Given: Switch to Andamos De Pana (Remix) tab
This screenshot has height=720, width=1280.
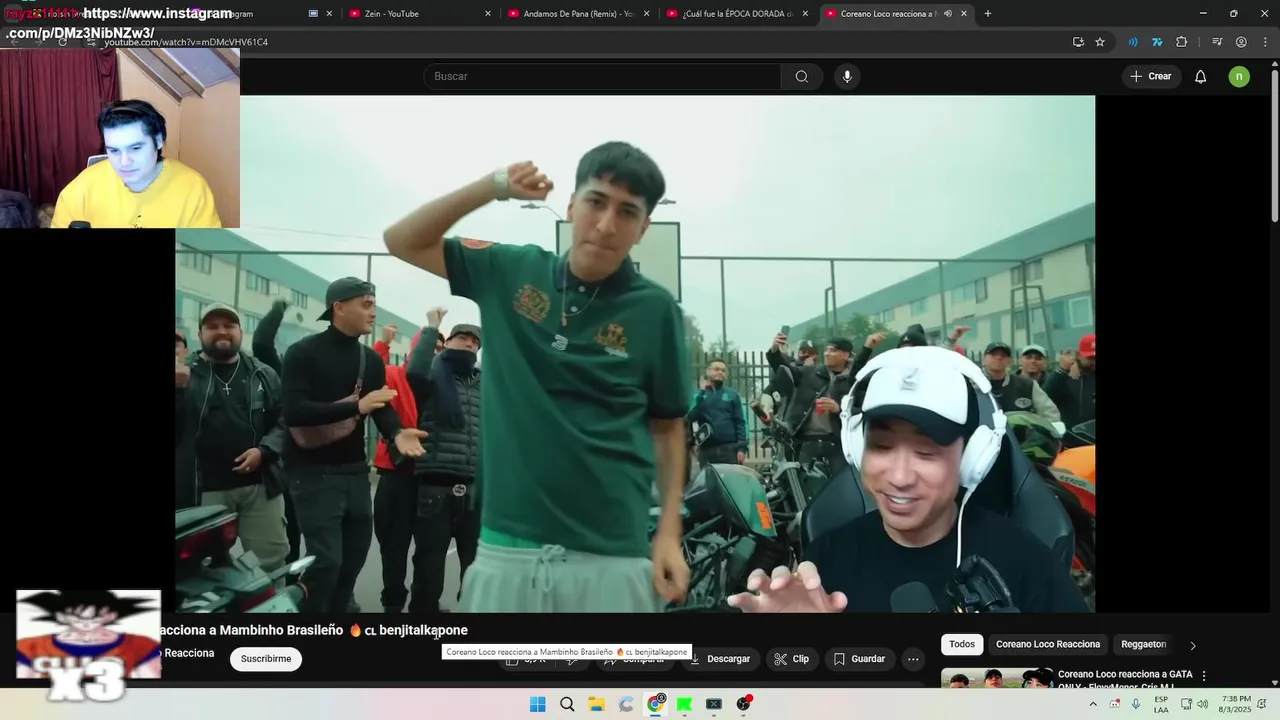Looking at the screenshot, I should [578, 14].
